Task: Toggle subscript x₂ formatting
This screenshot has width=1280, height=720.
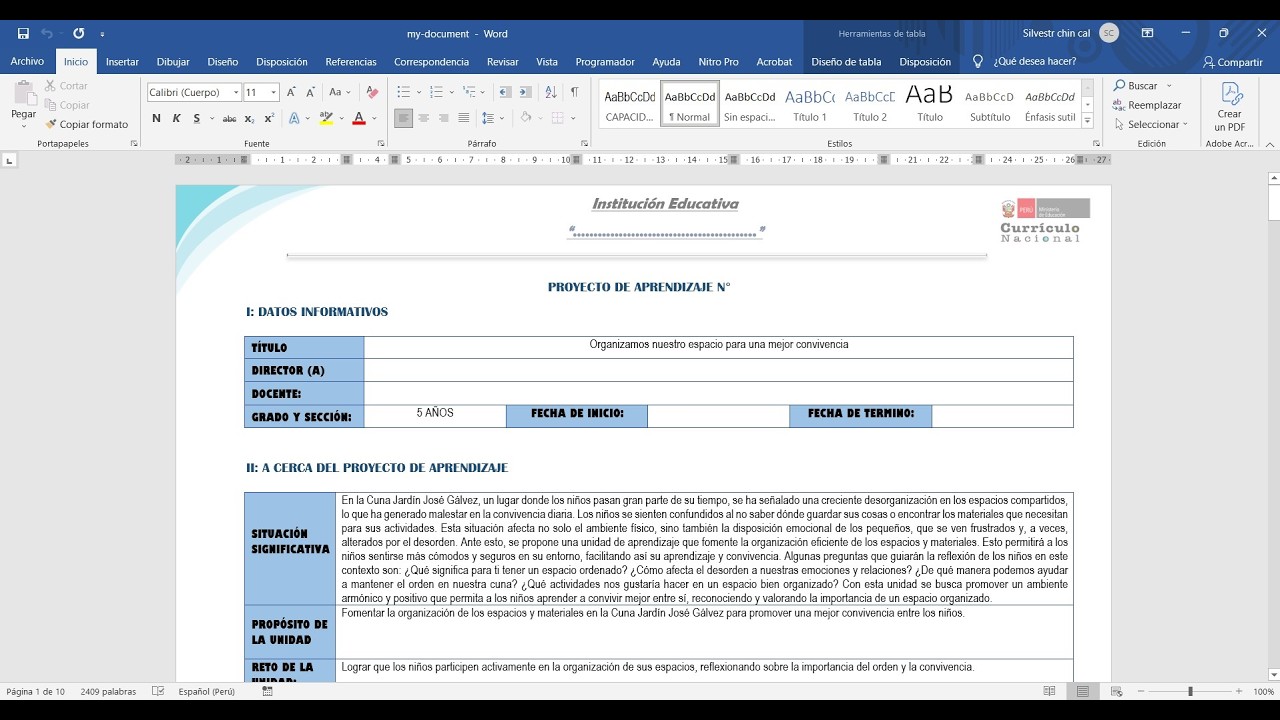Action: 250,118
